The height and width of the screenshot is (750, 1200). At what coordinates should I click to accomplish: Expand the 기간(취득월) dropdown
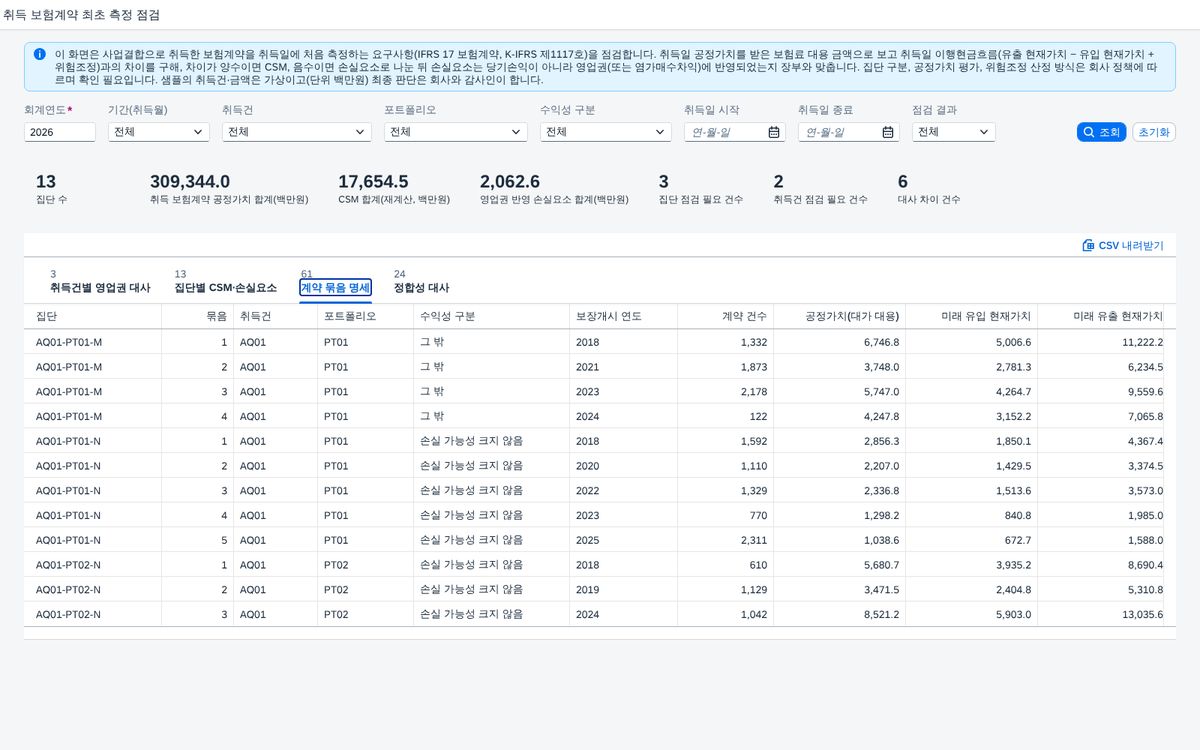(159, 132)
